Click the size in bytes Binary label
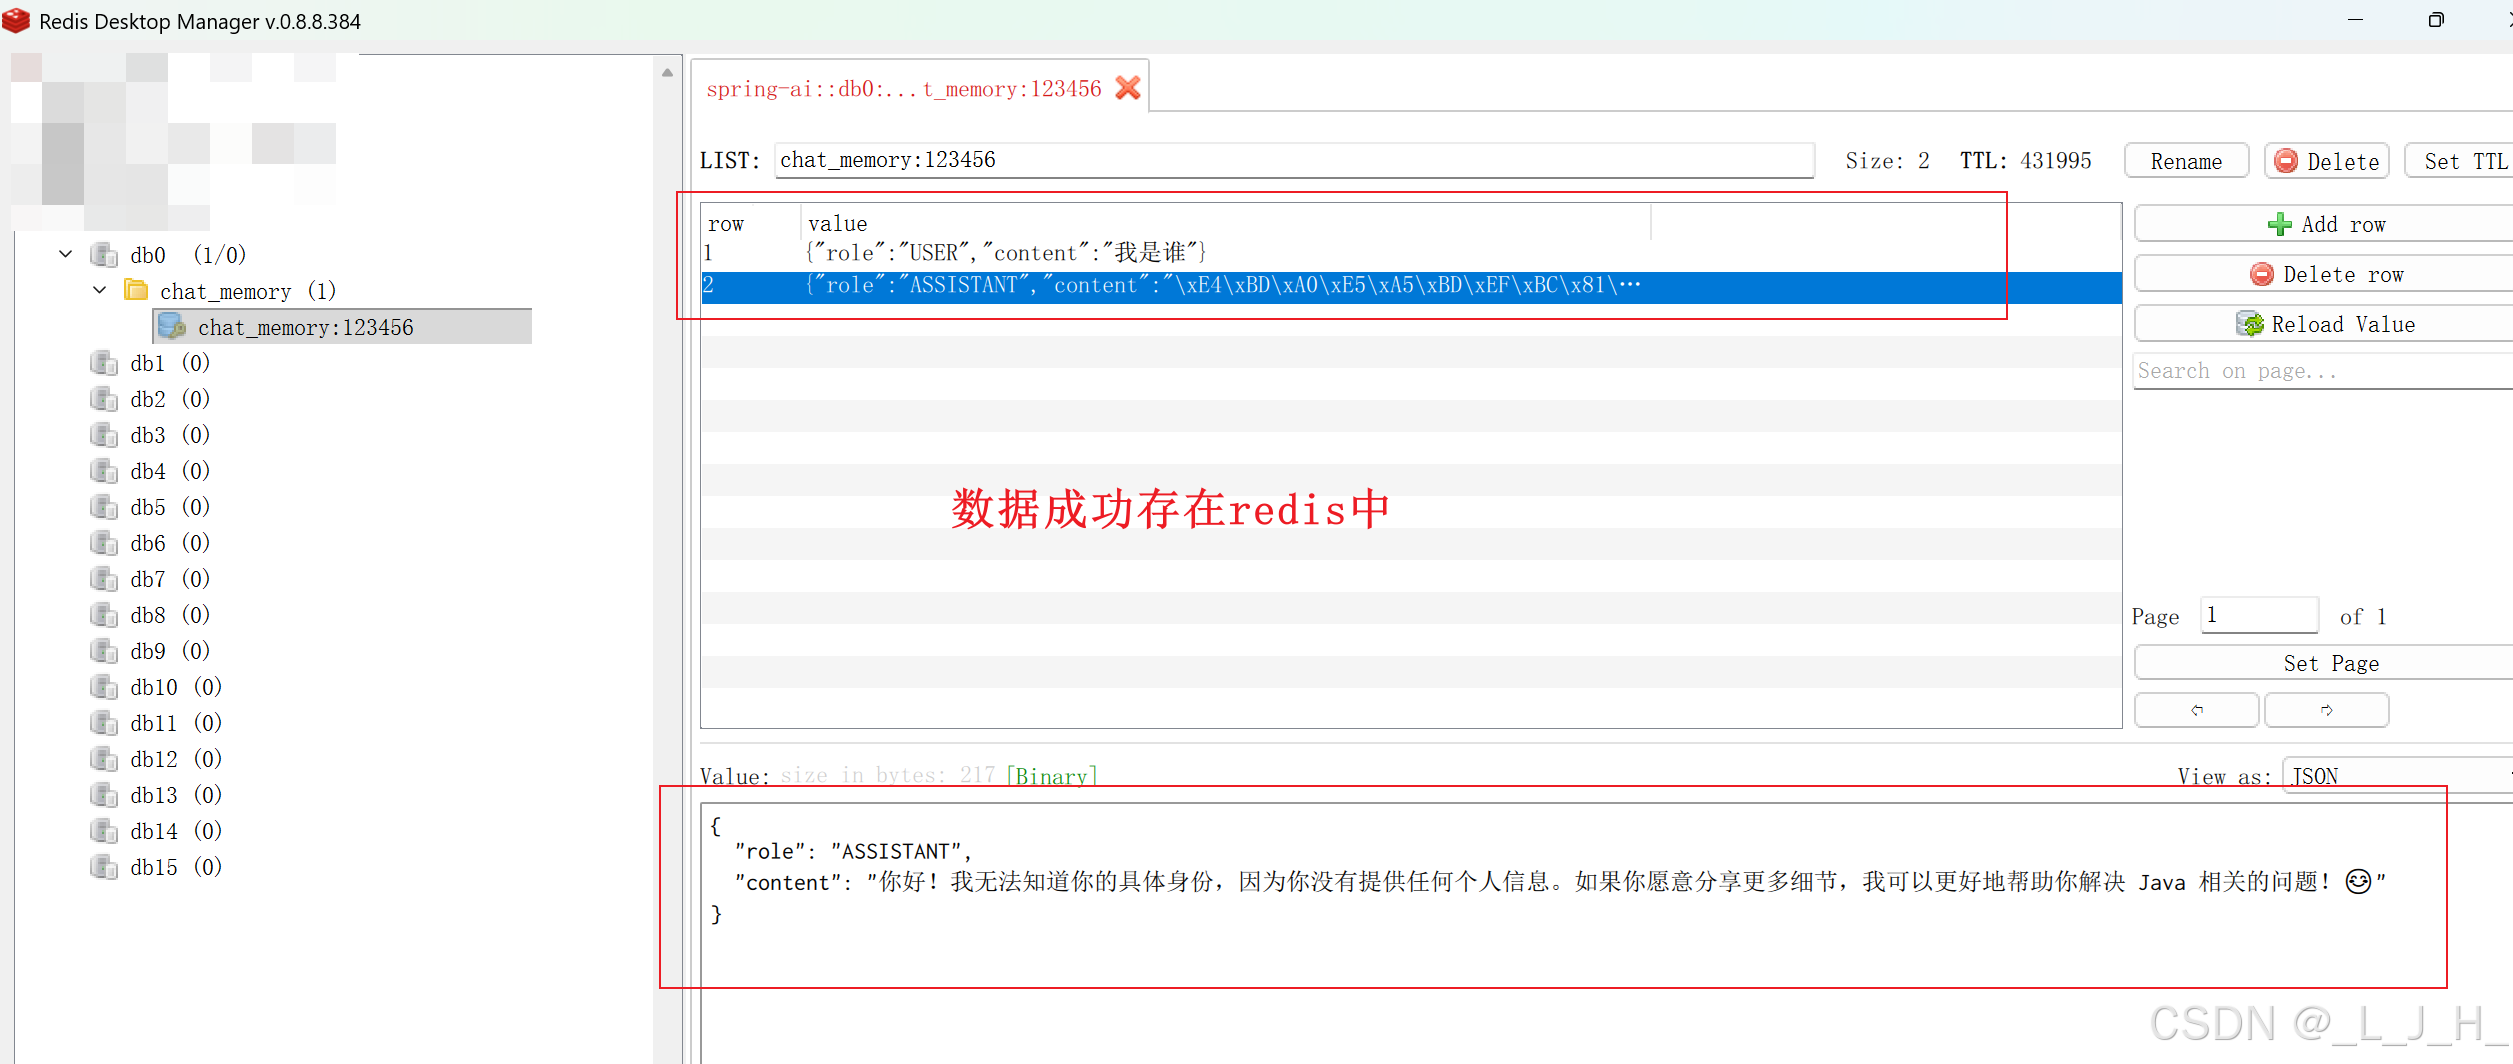The image size is (2513, 1064). pyautogui.click(x=939, y=775)
